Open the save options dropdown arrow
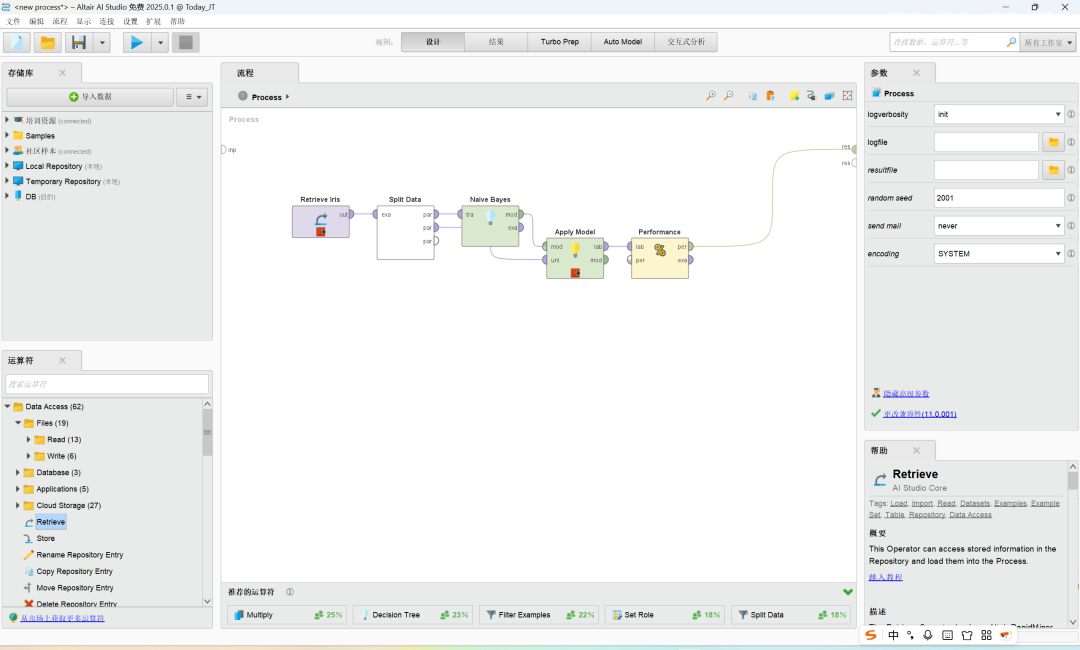 click(x=102, y=43)
